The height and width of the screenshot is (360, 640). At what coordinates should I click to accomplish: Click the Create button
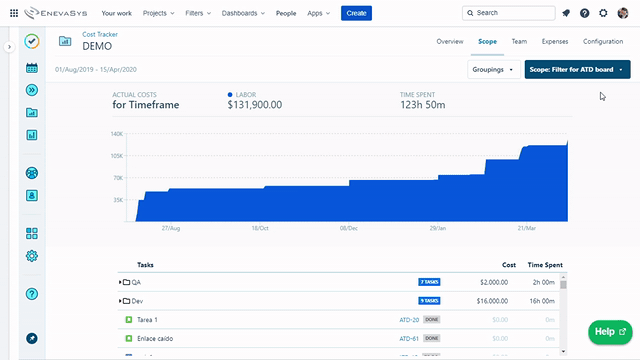click(356, 13)
